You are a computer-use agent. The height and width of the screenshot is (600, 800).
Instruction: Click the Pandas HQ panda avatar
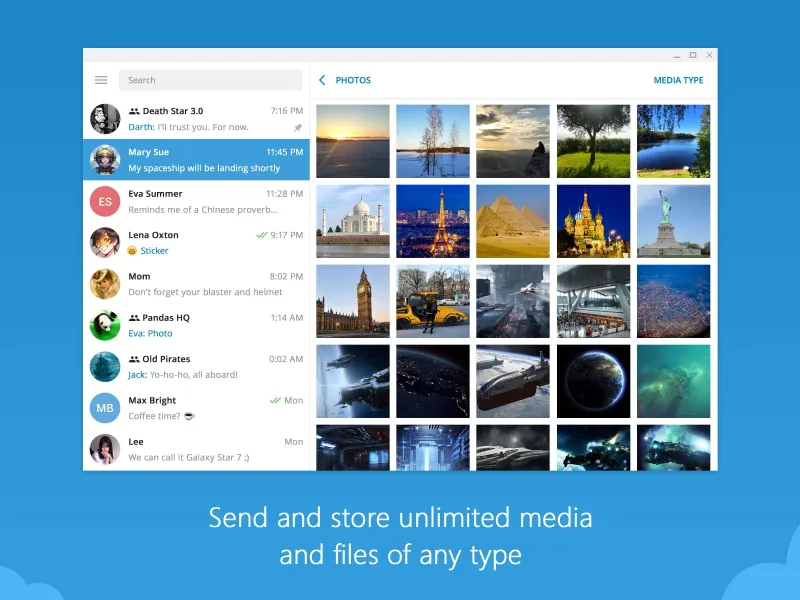click(x=105, y=325)
